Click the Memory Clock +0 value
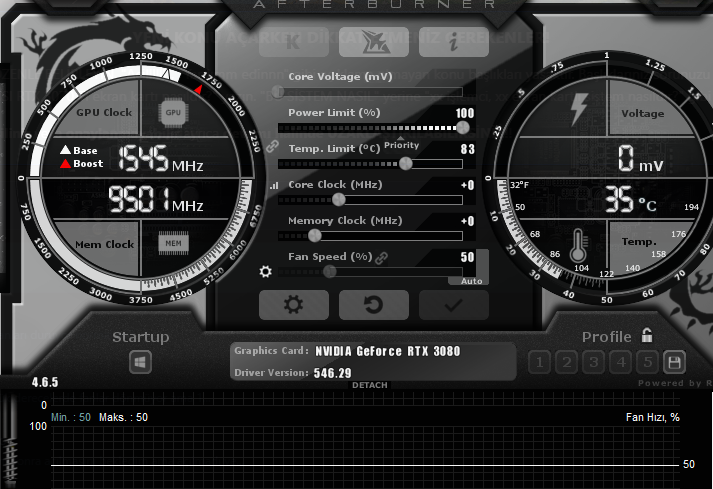This screenshot has height=489, width=713. pyautogui.click(x=467, y=221)
